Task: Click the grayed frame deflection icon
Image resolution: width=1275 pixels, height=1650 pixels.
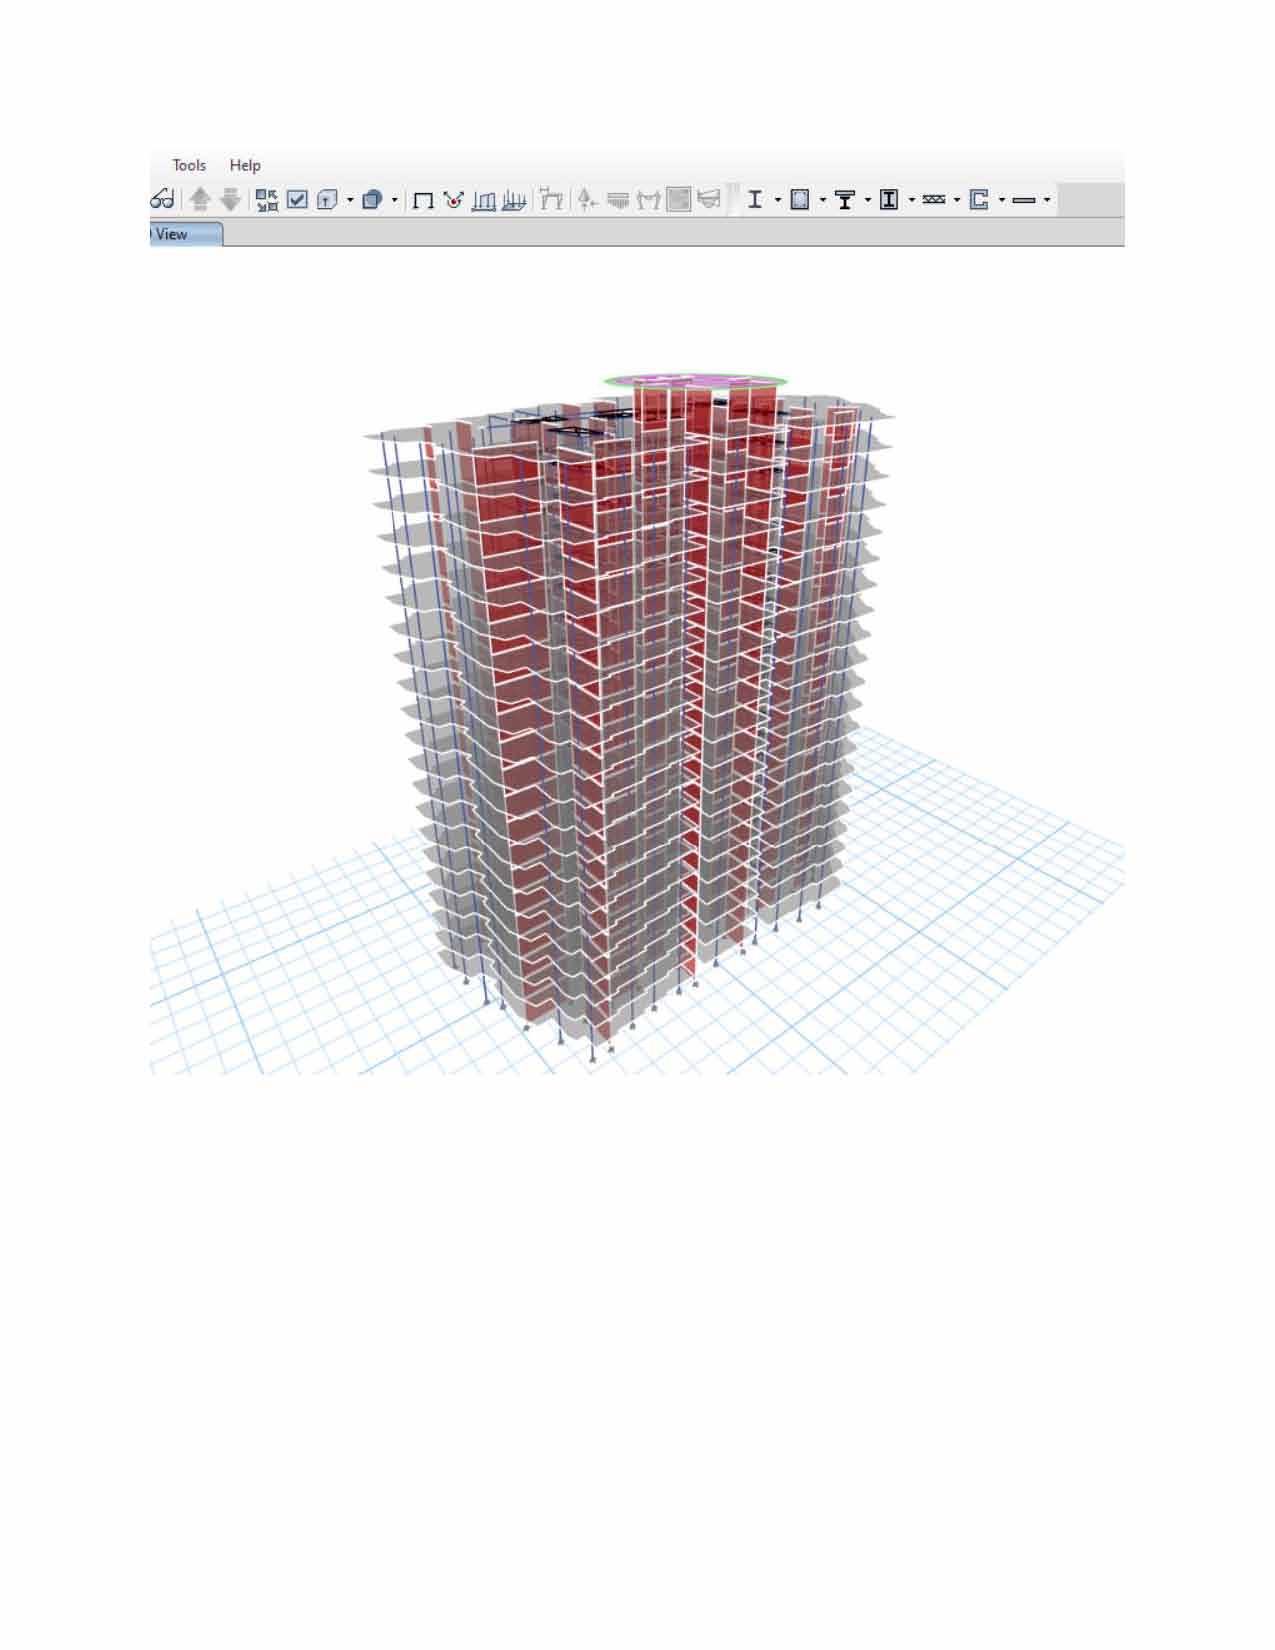Action: click(x=649, y=200)
